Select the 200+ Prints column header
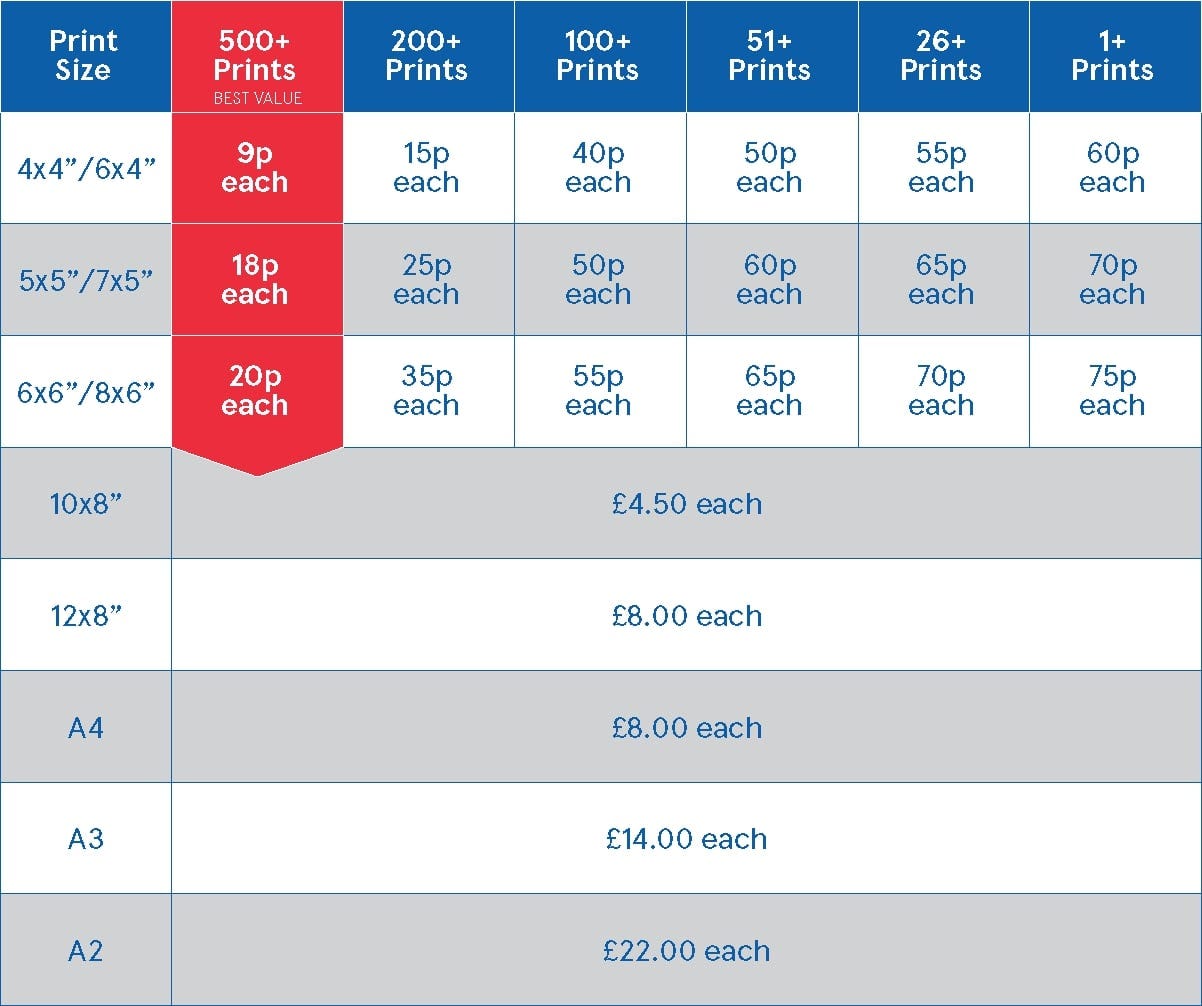1202x1006 pixels. pyautogui.click(x=429, y=56)
